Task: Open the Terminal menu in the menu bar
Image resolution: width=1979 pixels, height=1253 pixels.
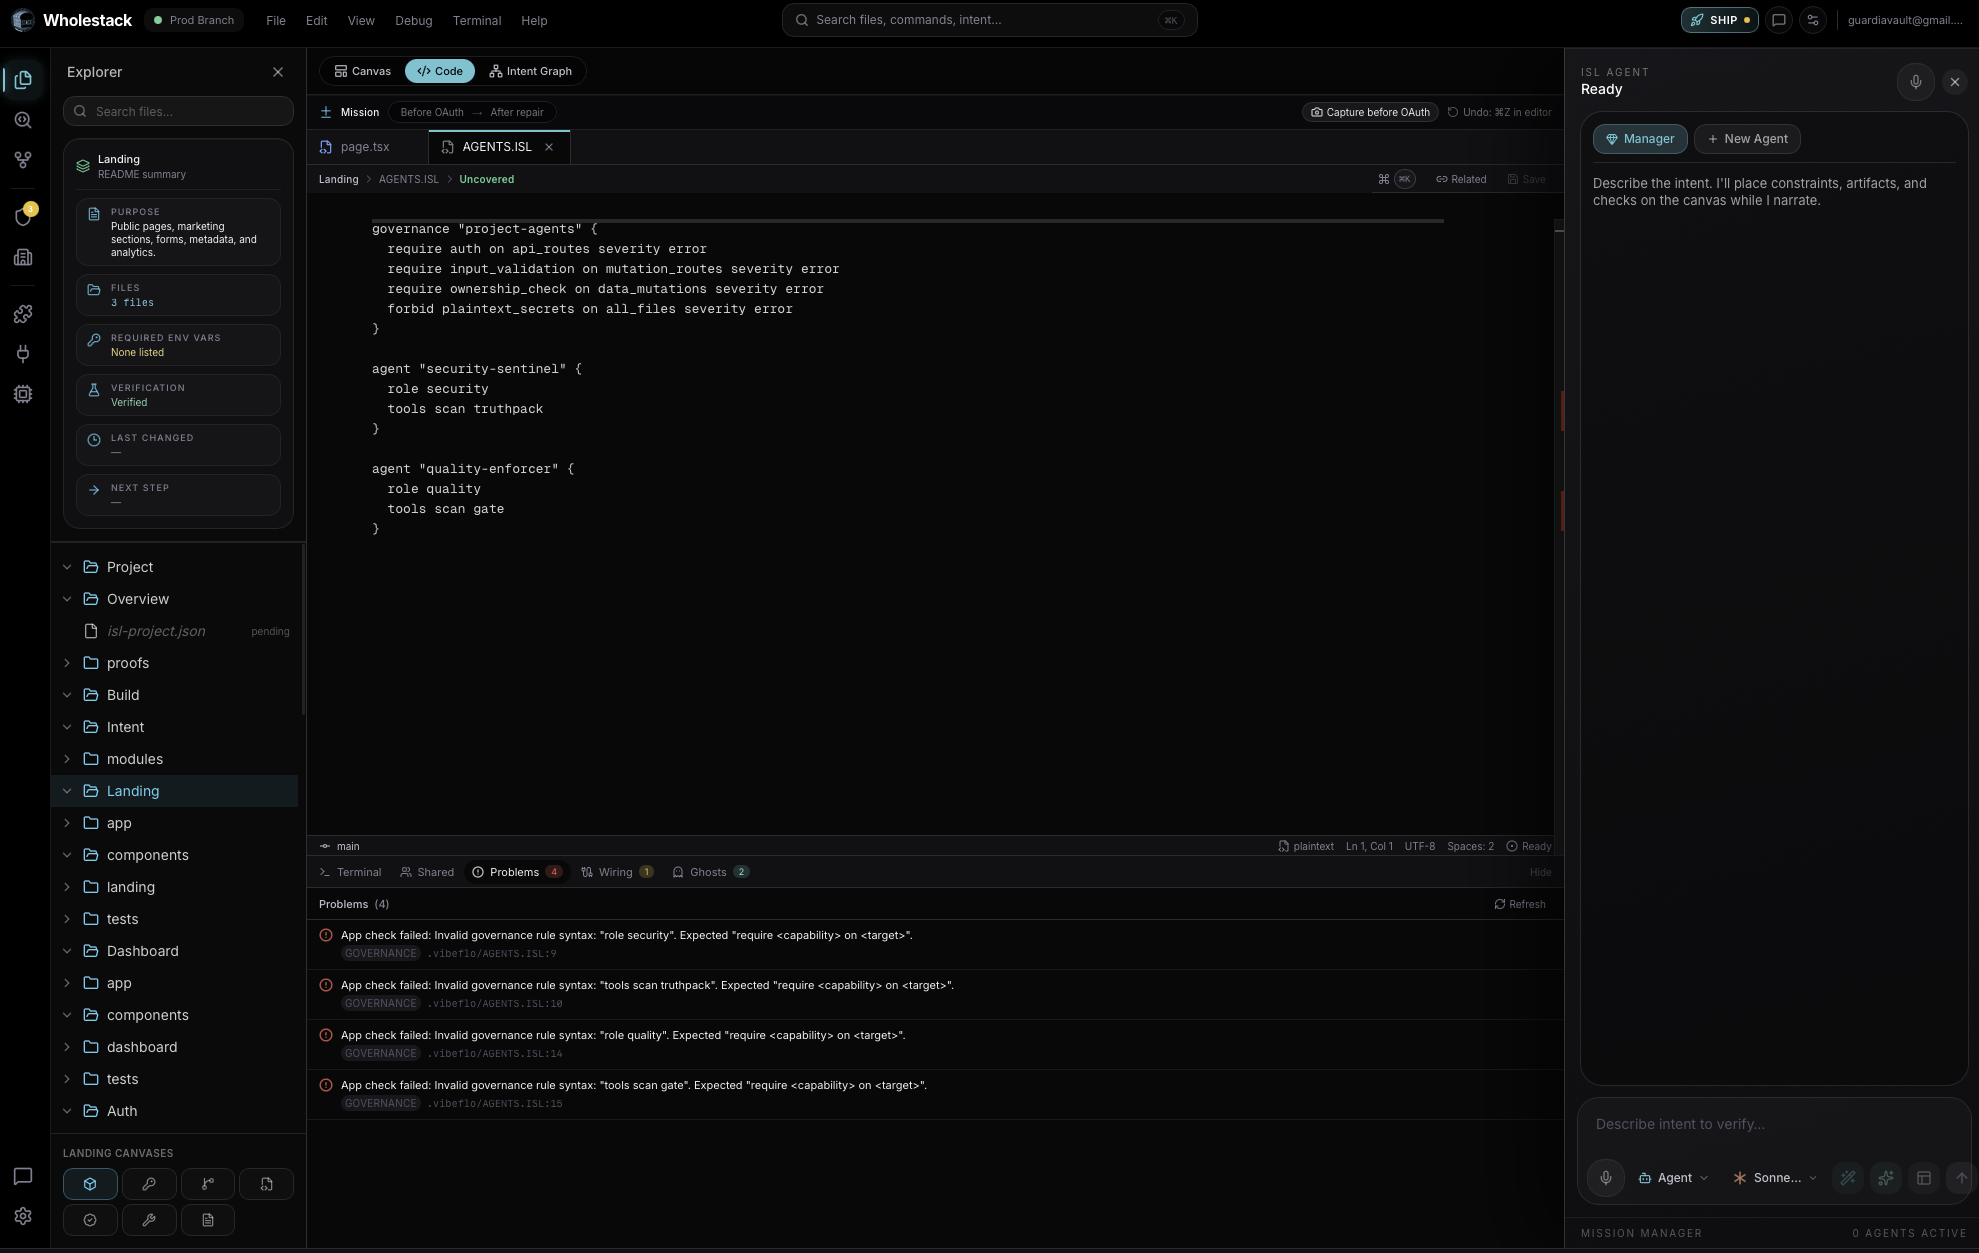Action: [x=477, y=20]
